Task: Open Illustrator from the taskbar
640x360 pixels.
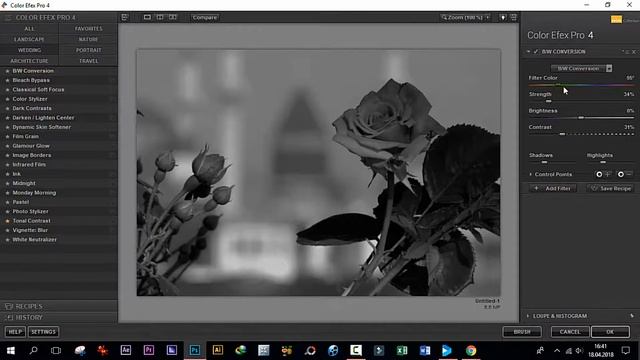Action: click(218, 350)
